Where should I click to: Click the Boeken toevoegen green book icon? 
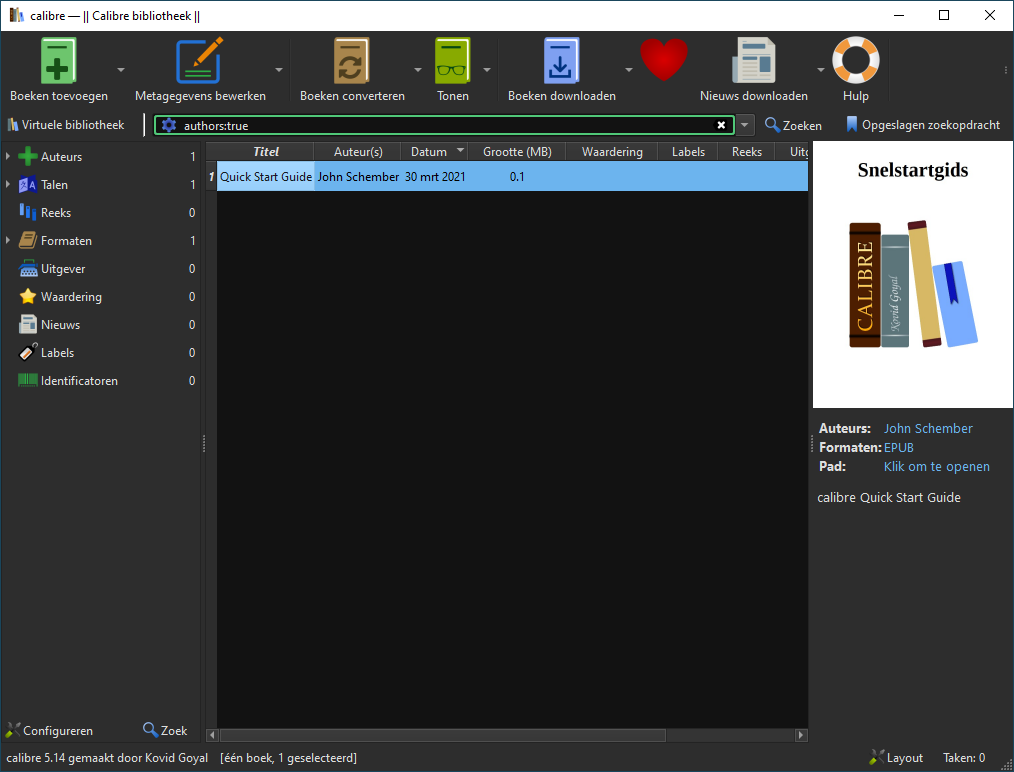(58, 61)
